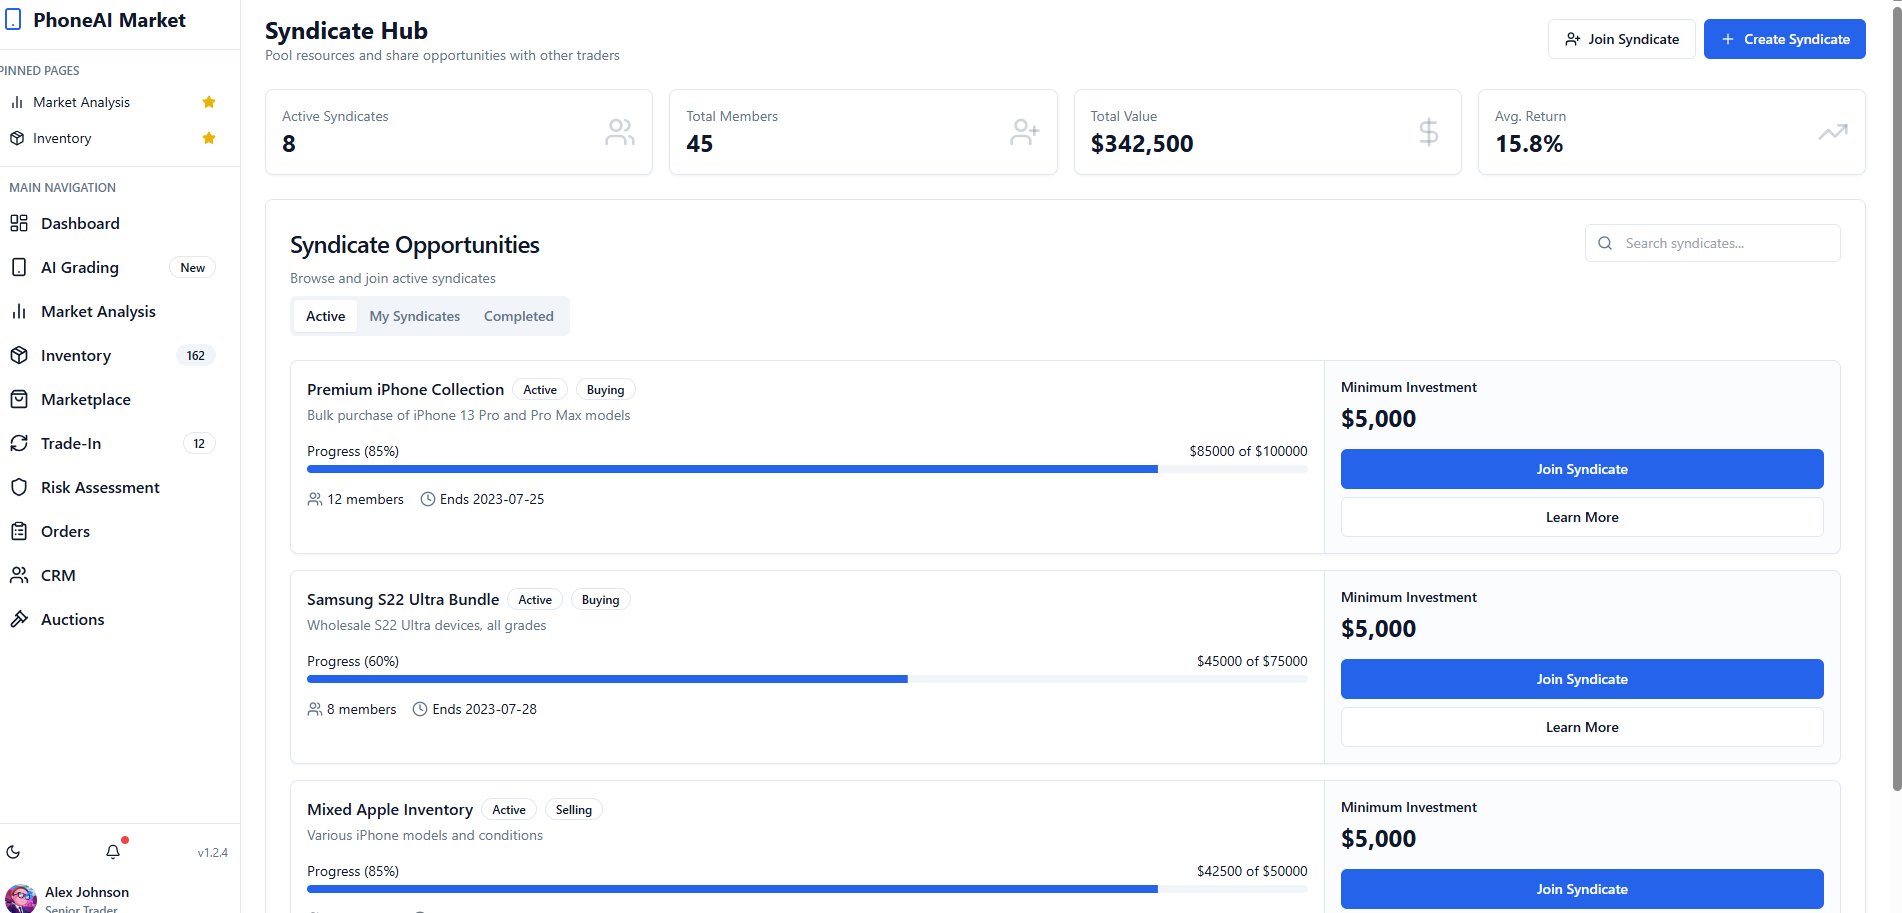Click Trade-In 12 count badge
1902x913 pixels.
(199, 444)
